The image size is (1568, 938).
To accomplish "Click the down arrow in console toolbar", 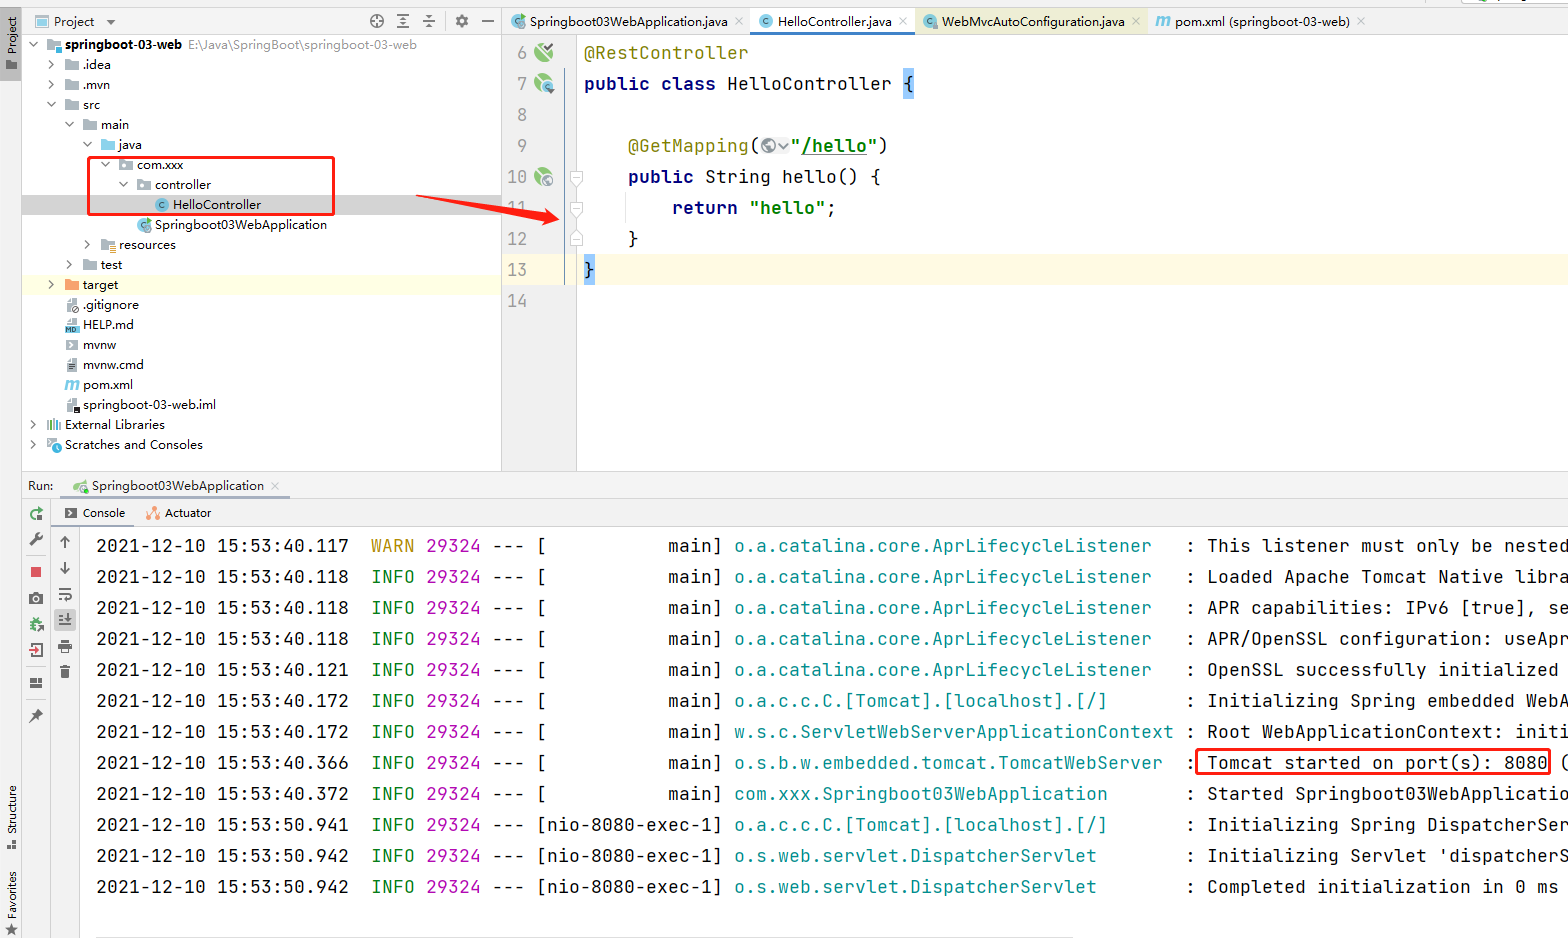I will [65, 568].
